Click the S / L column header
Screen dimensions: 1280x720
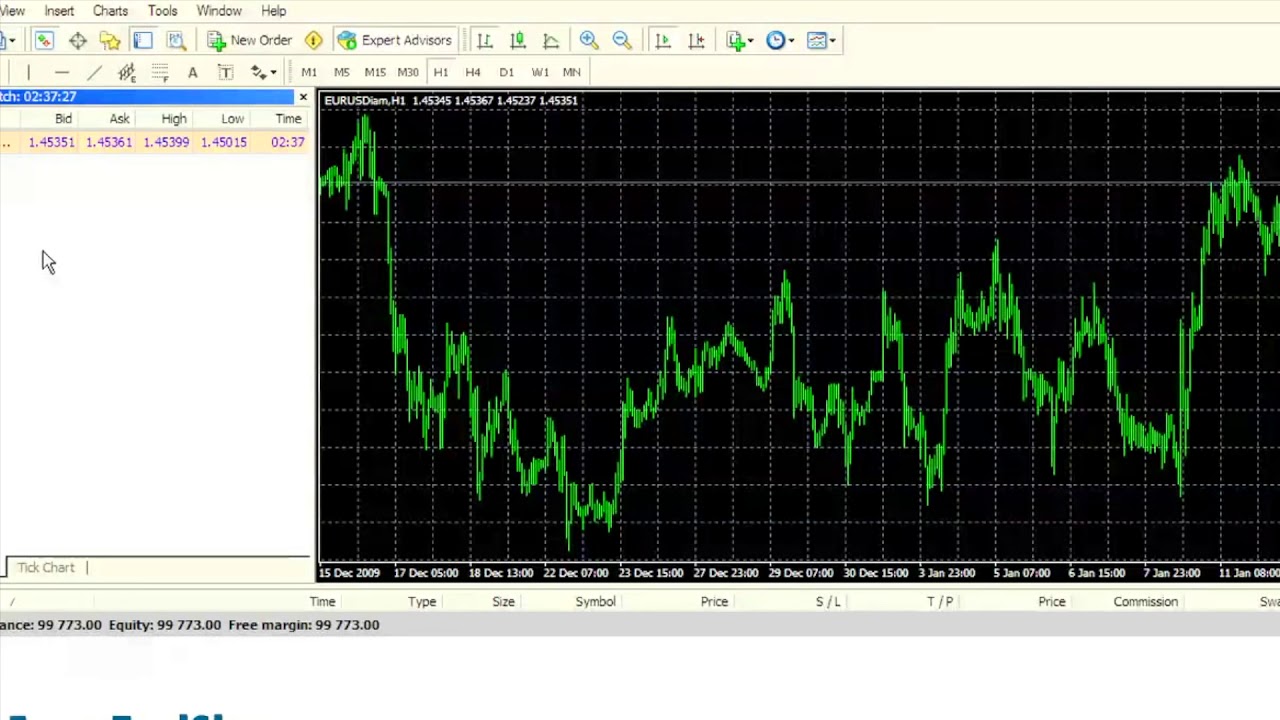click(x=828, y=602)
